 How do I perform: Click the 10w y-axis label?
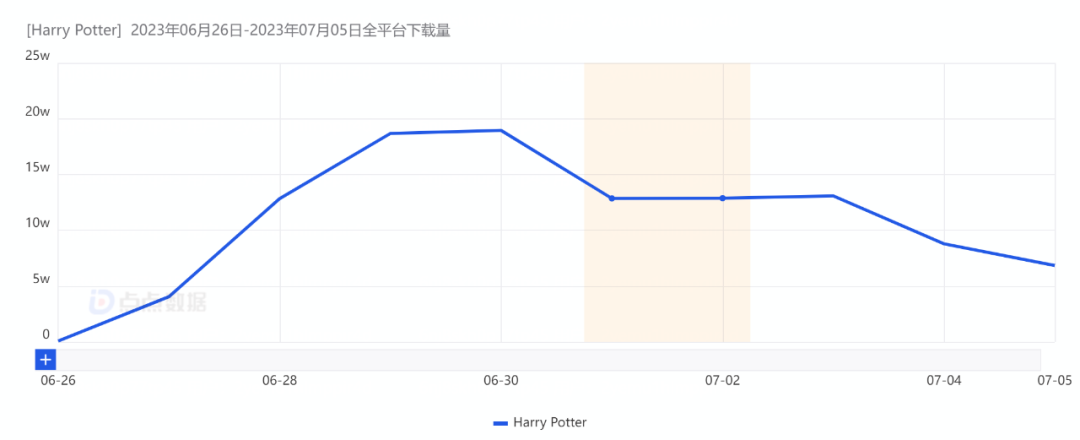38,224
